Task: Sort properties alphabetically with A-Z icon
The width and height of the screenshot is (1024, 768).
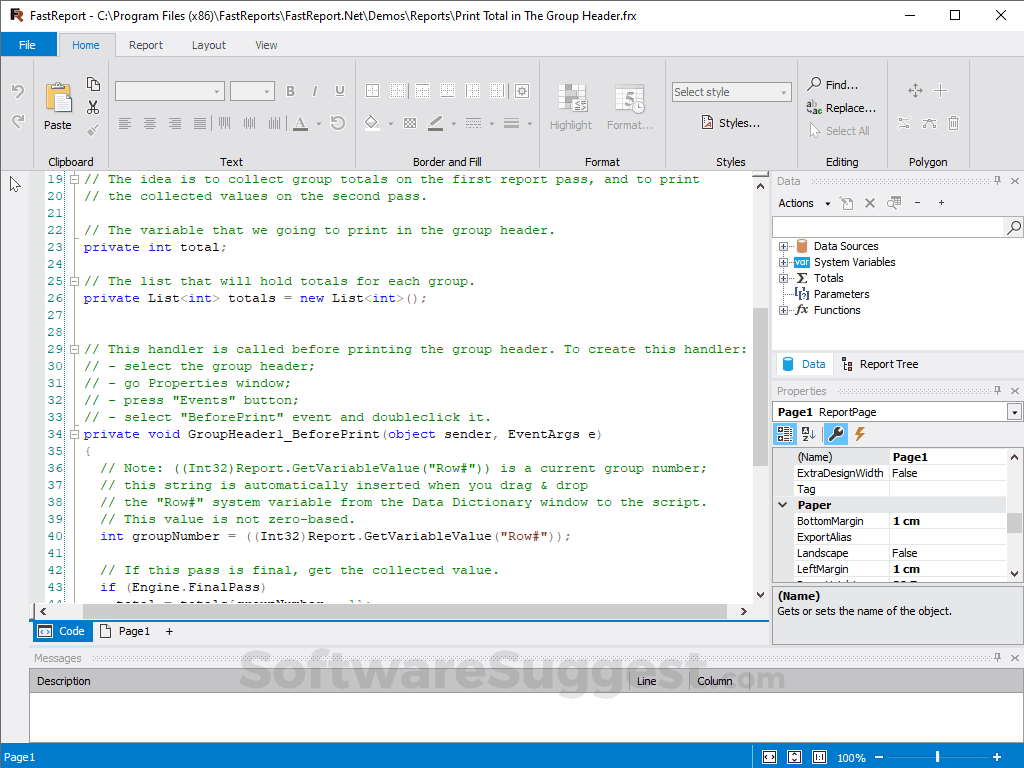Action: pos(810,434)
